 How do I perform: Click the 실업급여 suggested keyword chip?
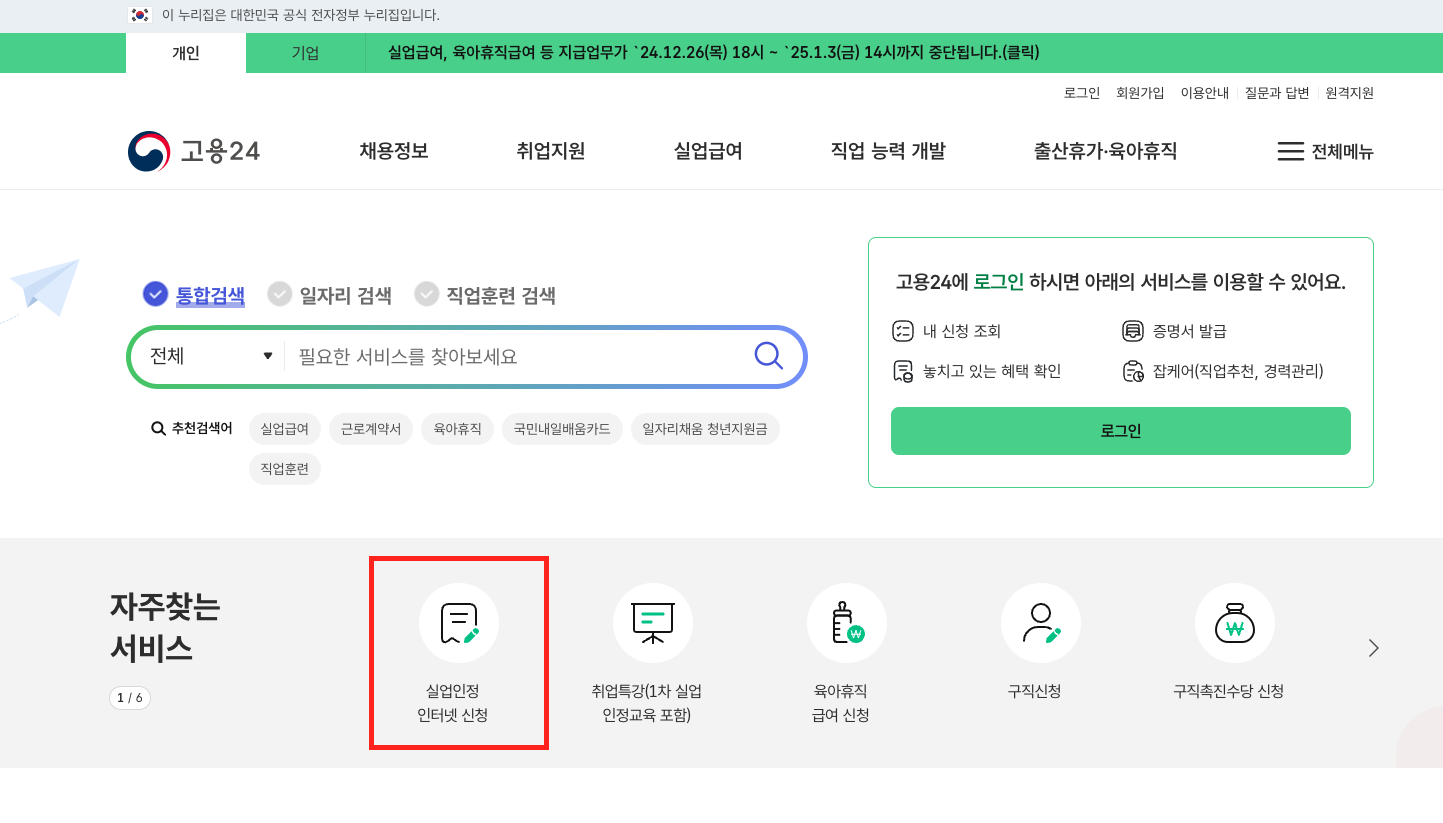(285, 429)
